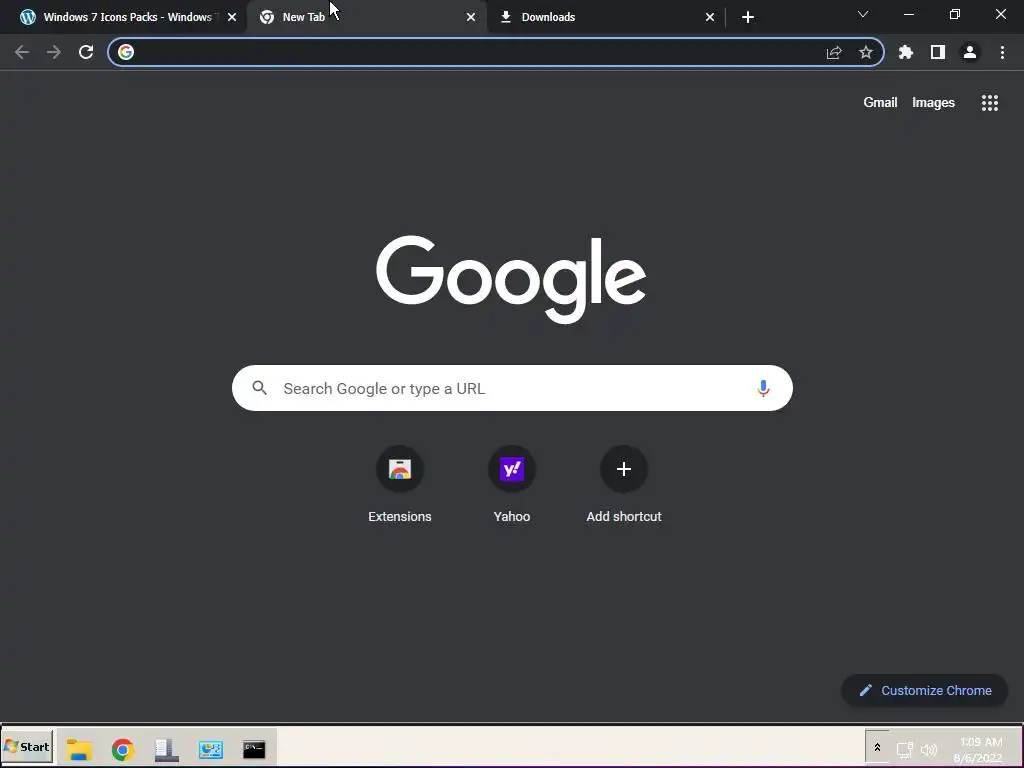Start voice search with the microphone
Image resolution: width=1024 pixels, height=768 pixels.
click(x=763, y=389)
